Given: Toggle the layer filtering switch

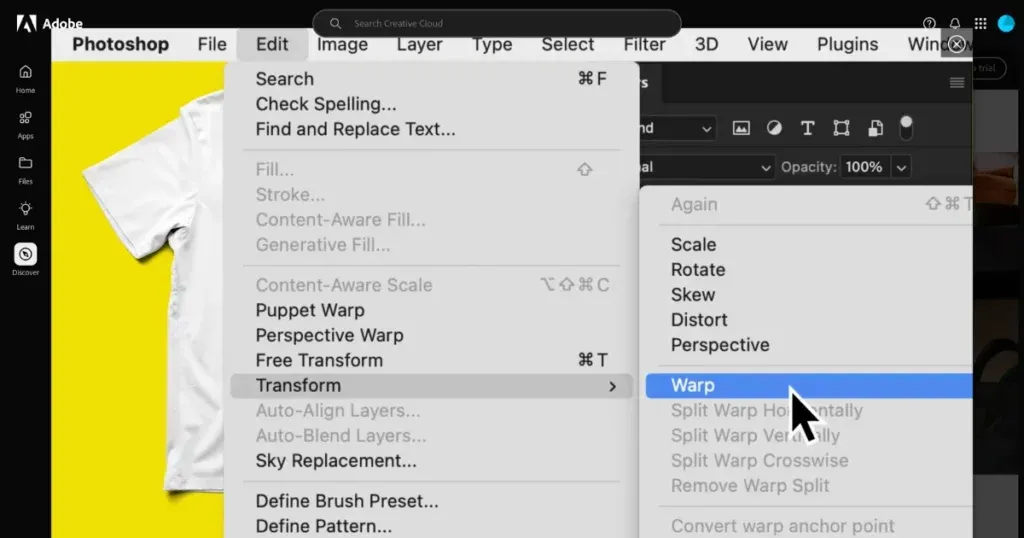Looking at the screenshot, I should point(906,127).
